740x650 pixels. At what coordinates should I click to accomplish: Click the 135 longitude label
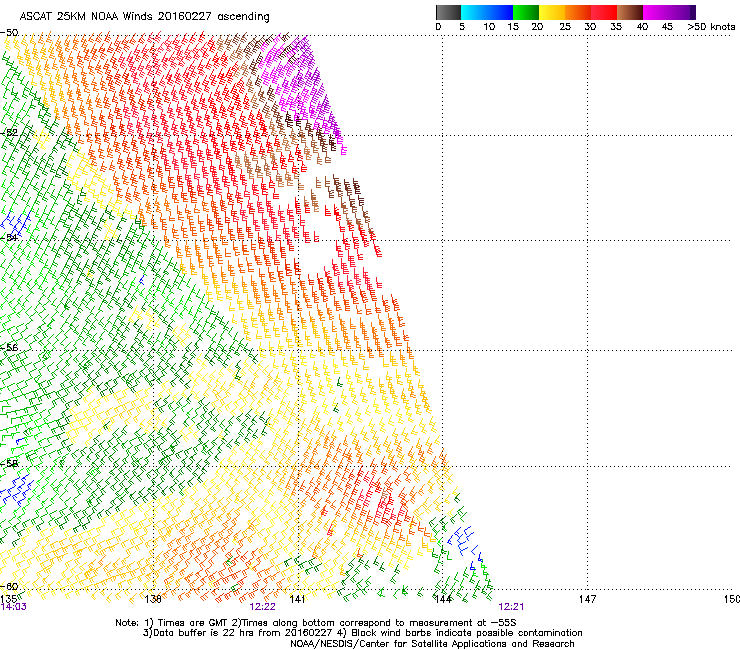tap(8, 599)
